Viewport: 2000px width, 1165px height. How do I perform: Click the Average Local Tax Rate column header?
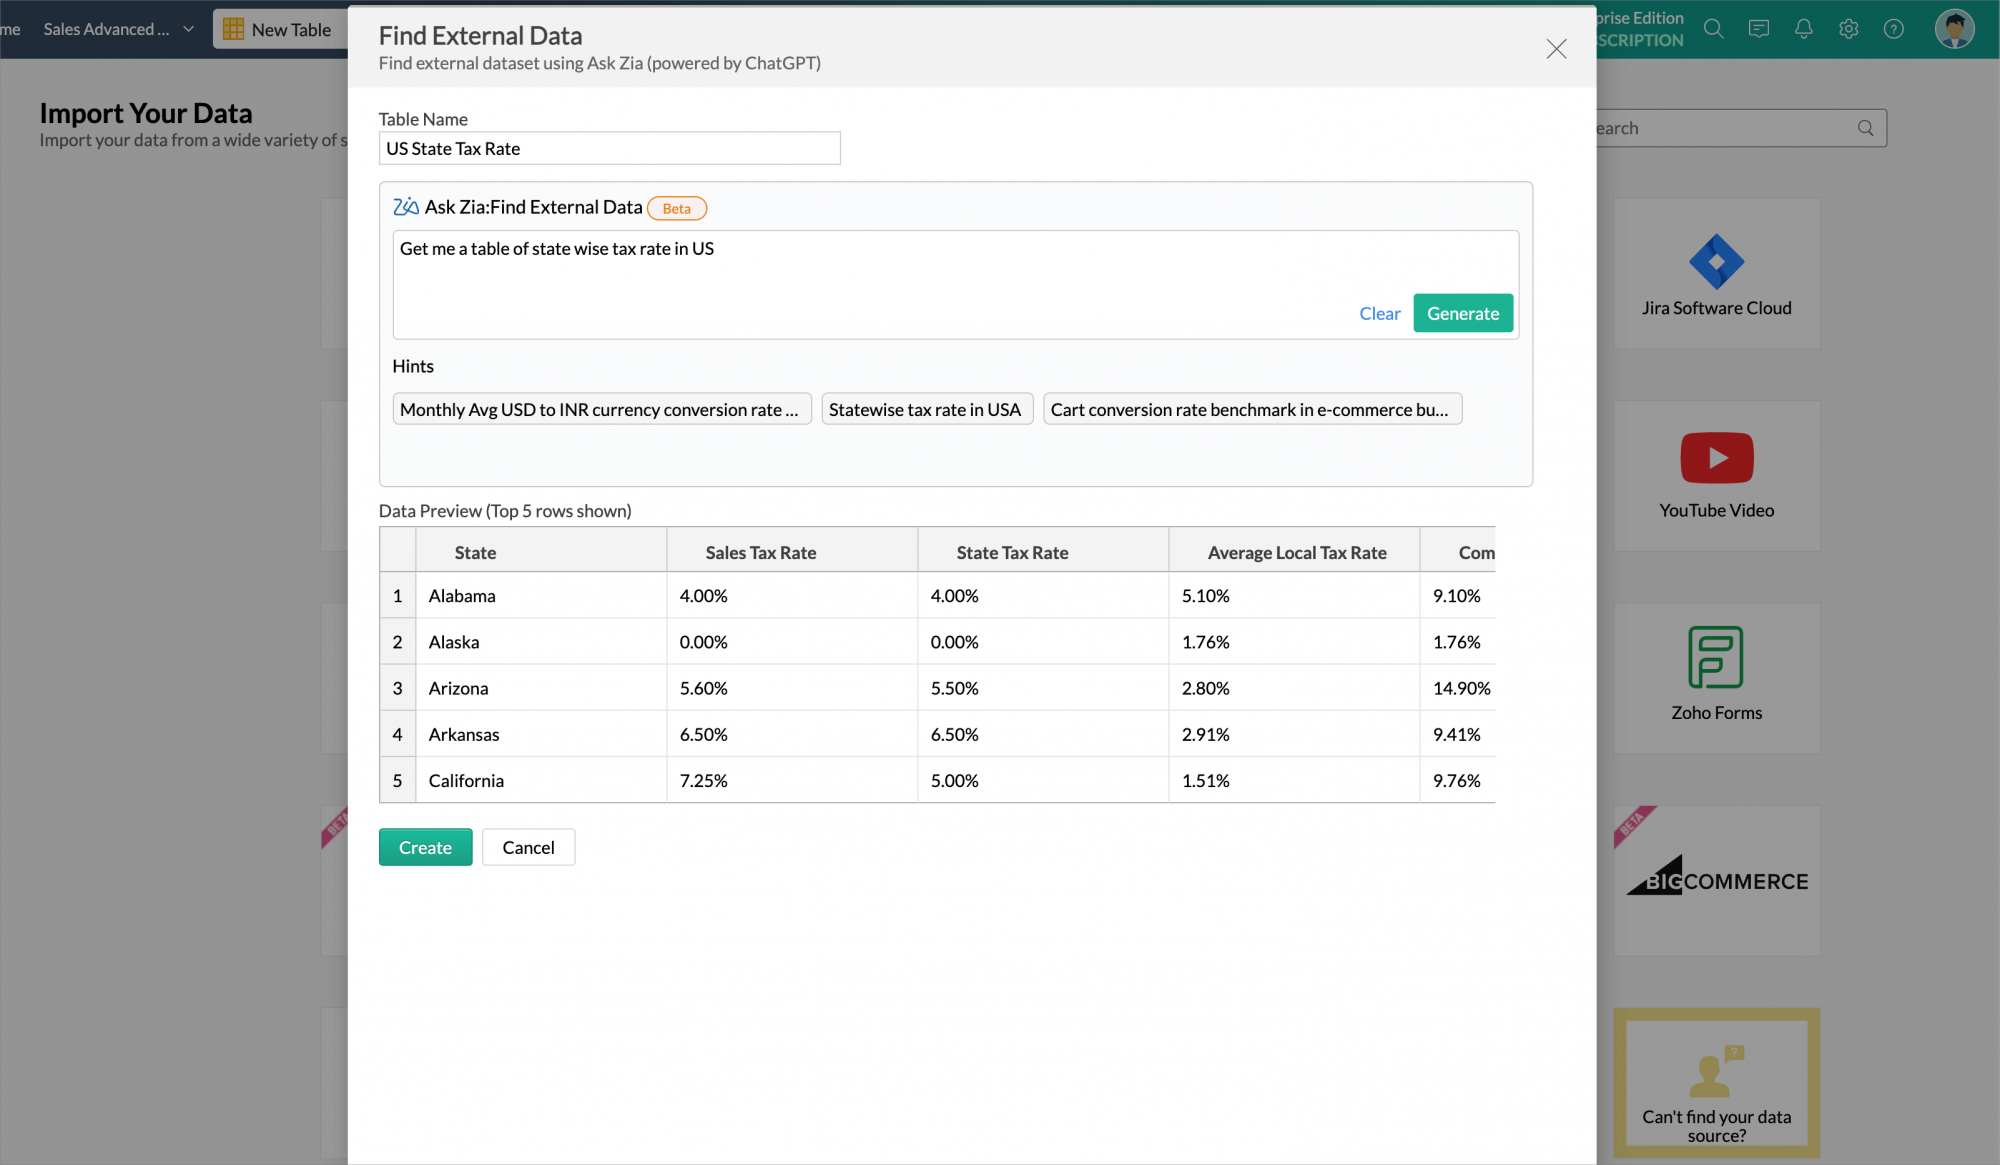point(1296,552)
